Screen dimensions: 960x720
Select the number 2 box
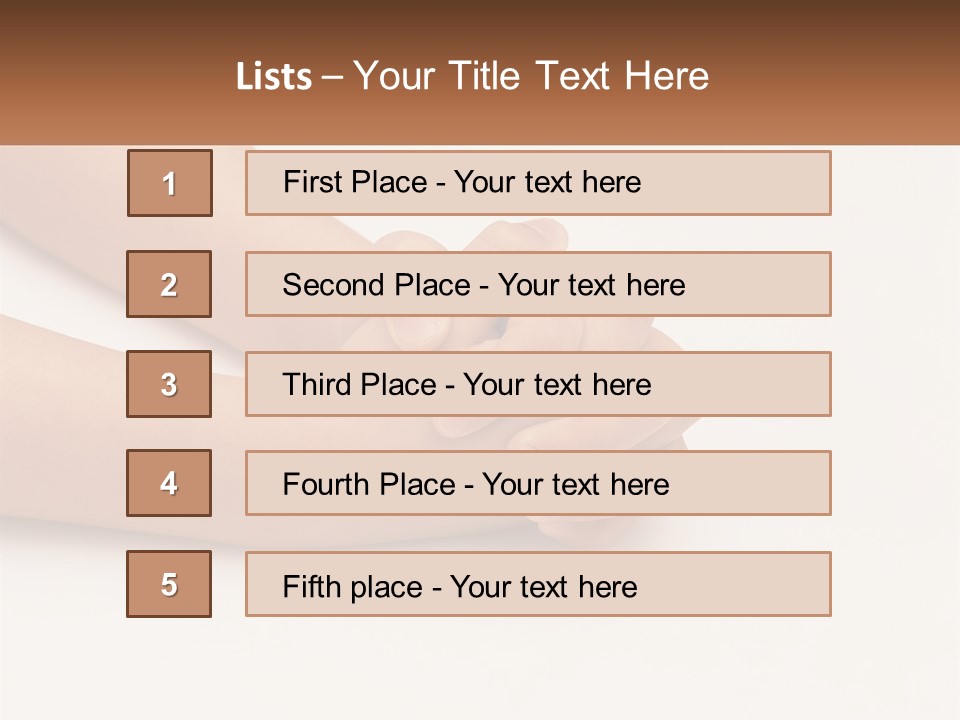[x=169, y=284]
